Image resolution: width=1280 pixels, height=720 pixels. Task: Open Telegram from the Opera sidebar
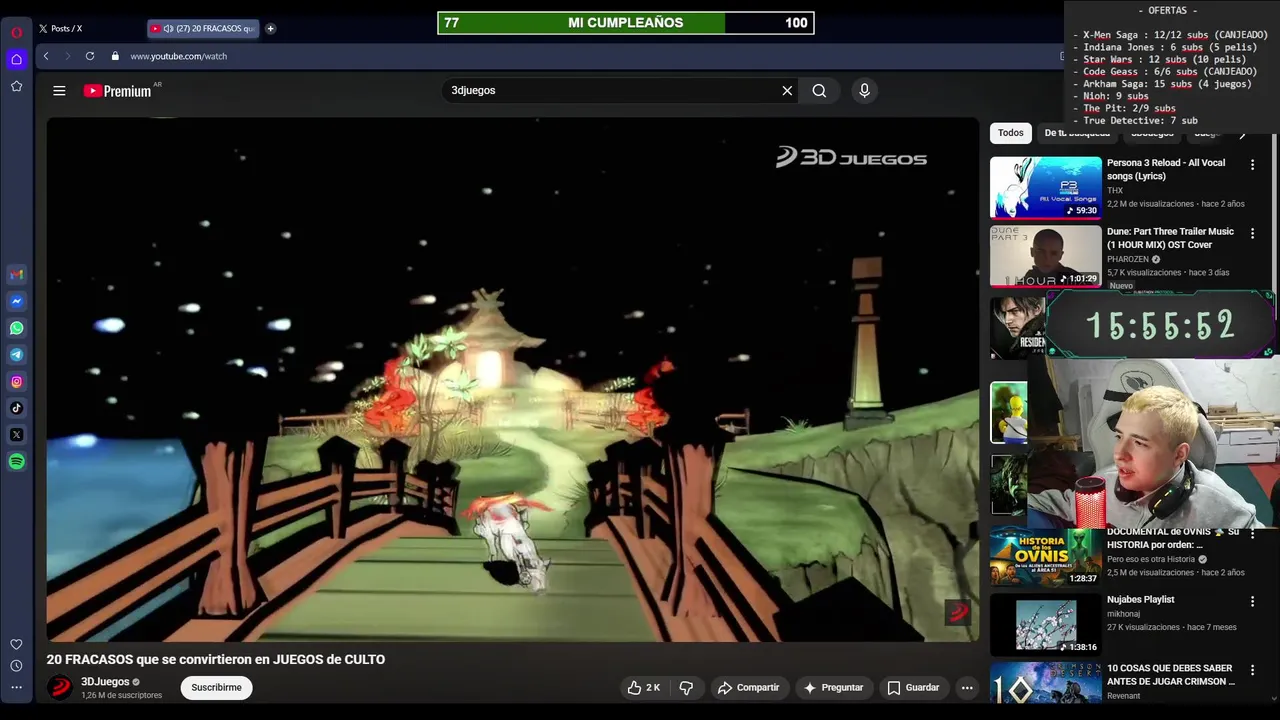pos(16,355)
